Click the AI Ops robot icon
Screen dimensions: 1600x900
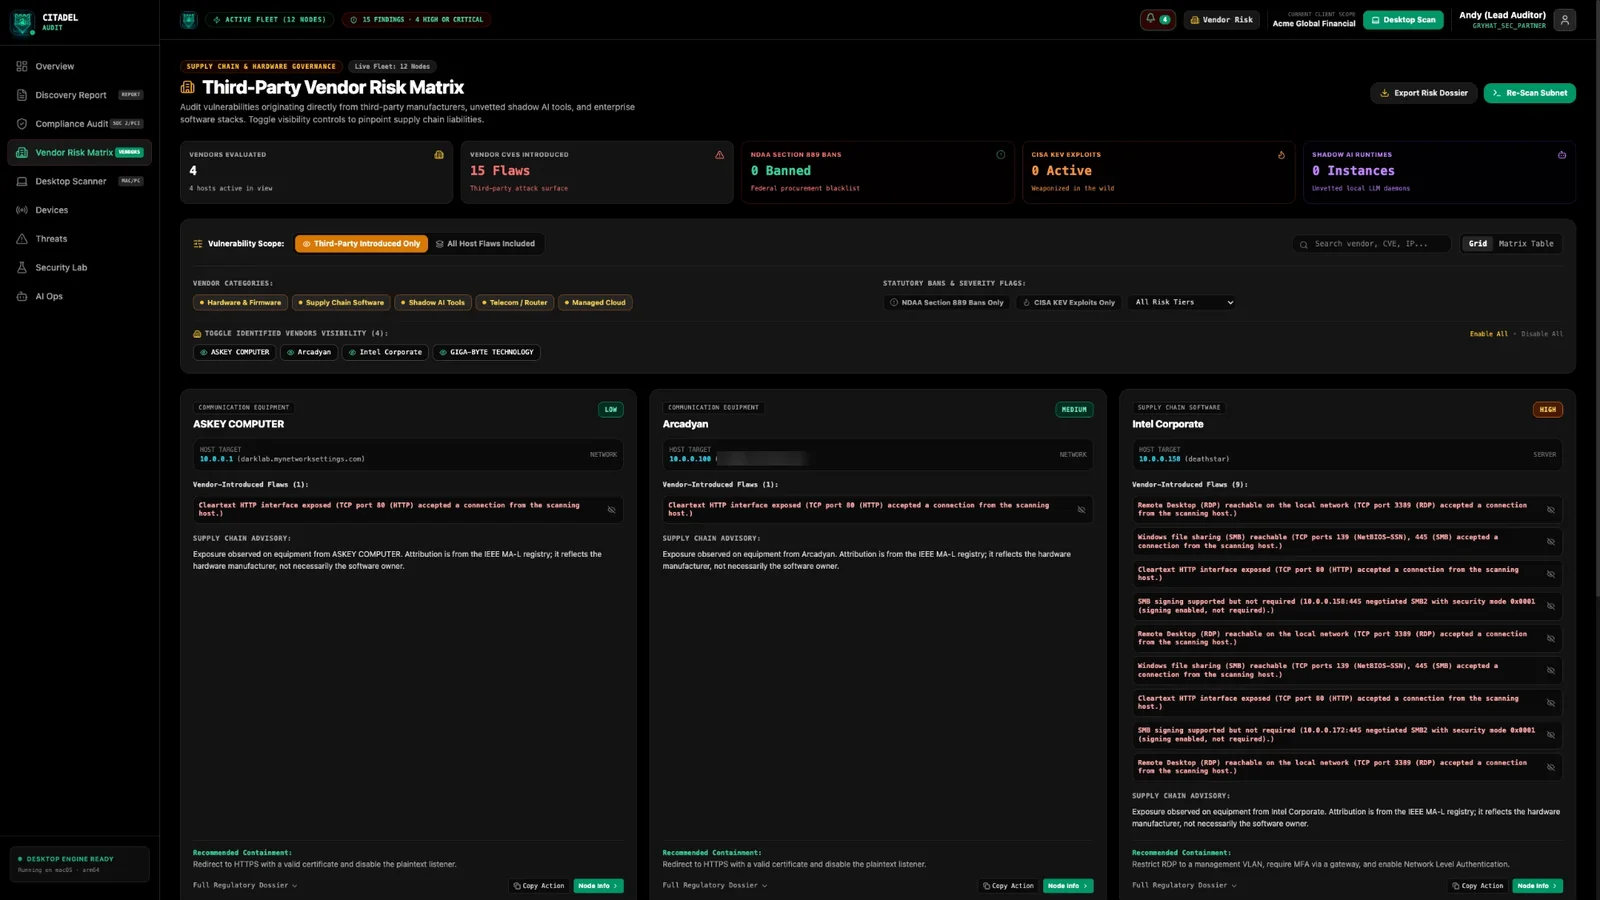22,296
